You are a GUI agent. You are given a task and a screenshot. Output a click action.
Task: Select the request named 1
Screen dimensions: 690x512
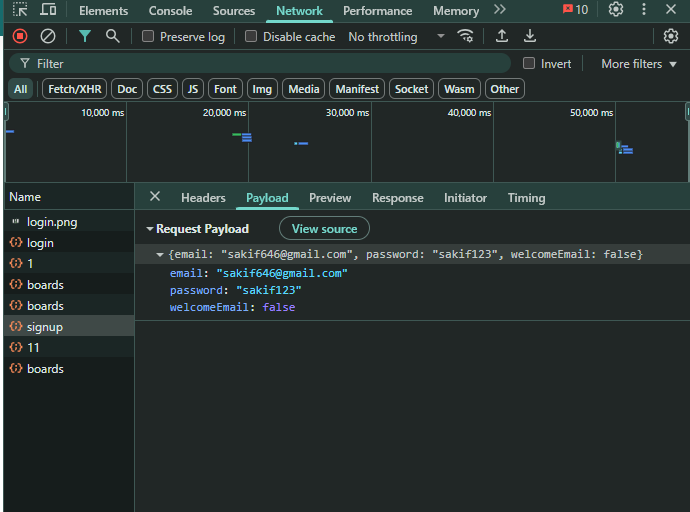click(x=69, y=263)
